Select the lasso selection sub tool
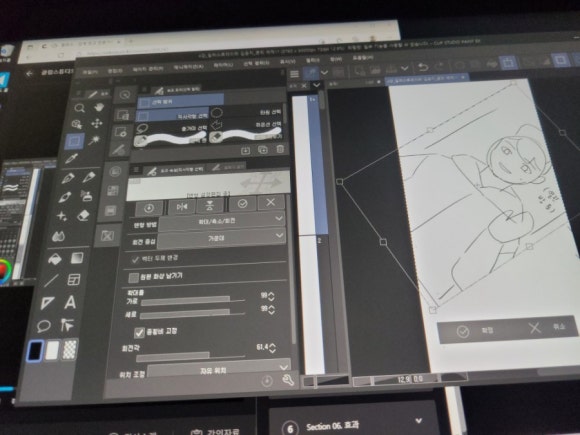Screen dimensions: 580x435 tap(171, 128)
